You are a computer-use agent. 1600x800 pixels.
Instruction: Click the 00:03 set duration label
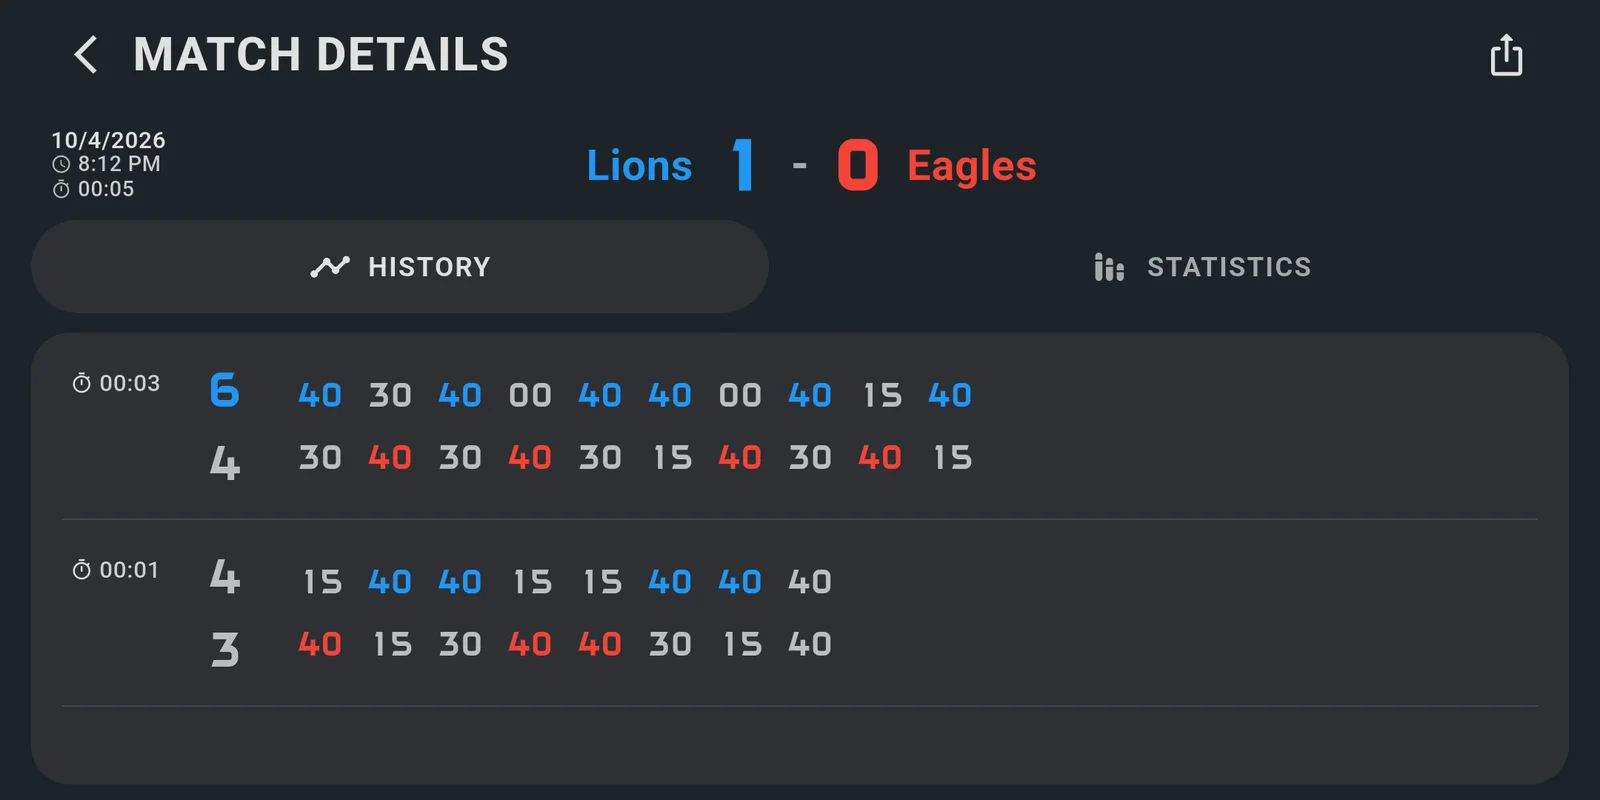click(x=130, y=383)
